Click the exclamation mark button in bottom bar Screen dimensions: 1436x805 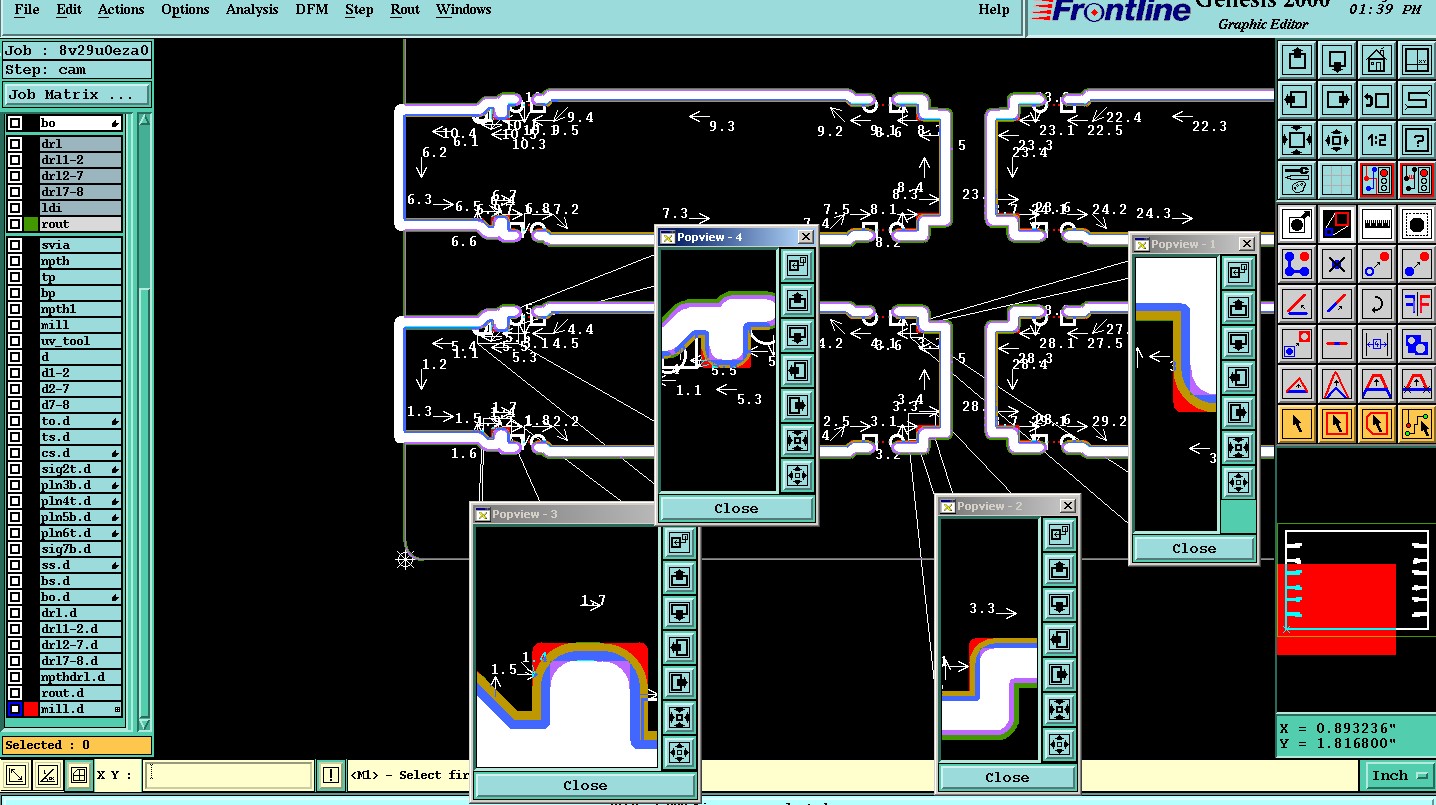click(330, 775)
